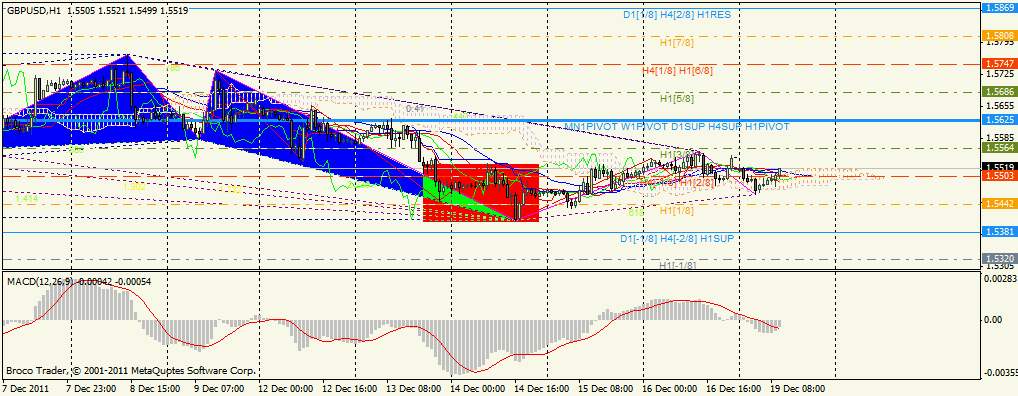Click the H1[7/8] level label
The width and height of the screenshot is (1018, 396).
tap(677, 42)
